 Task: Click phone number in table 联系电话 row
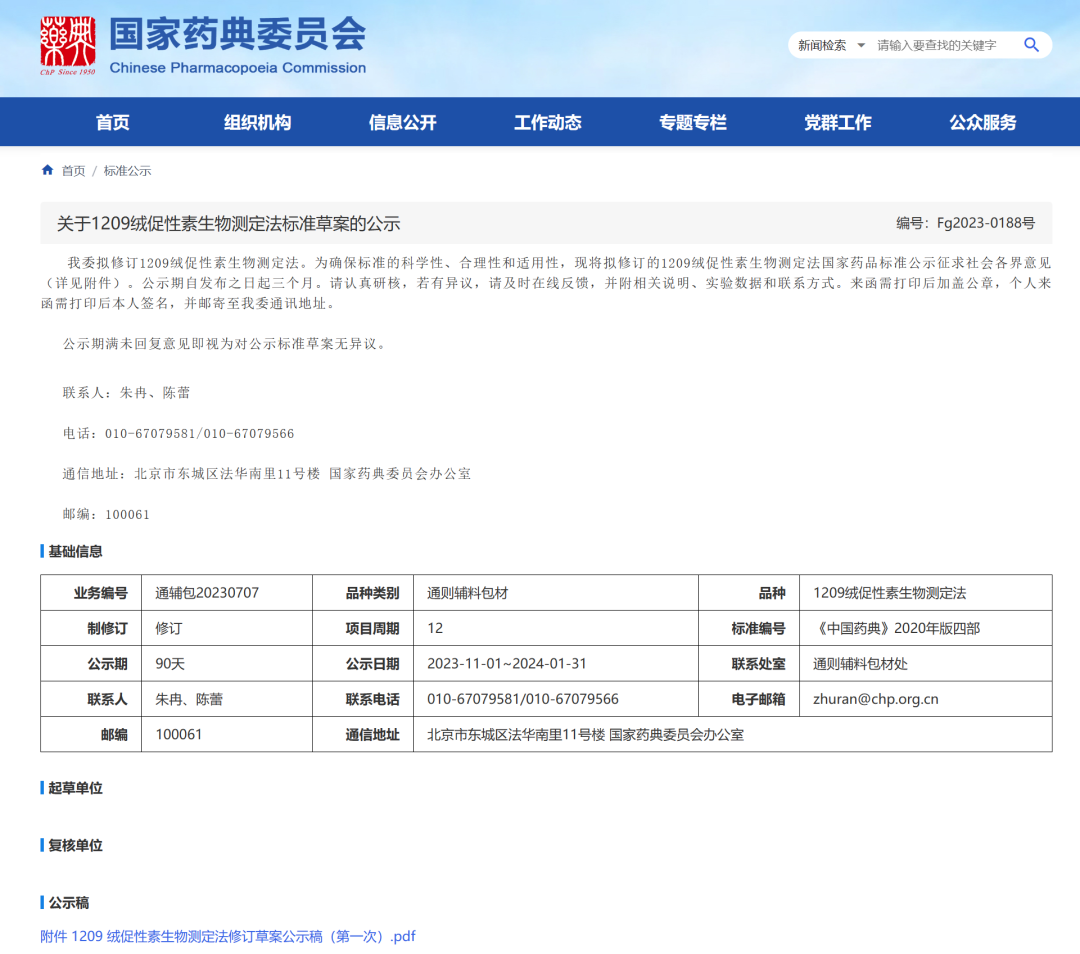(523, 699)
